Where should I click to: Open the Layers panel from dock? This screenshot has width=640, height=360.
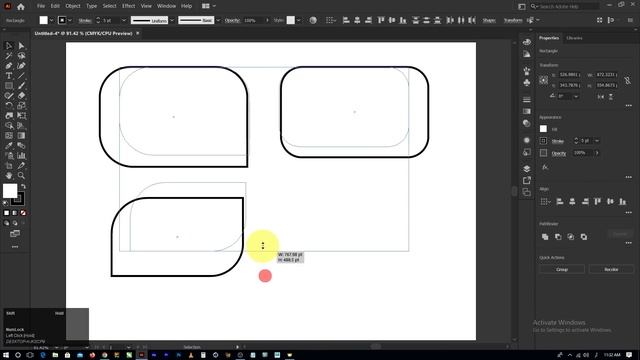pyautogui.click(x=527, y=169)
